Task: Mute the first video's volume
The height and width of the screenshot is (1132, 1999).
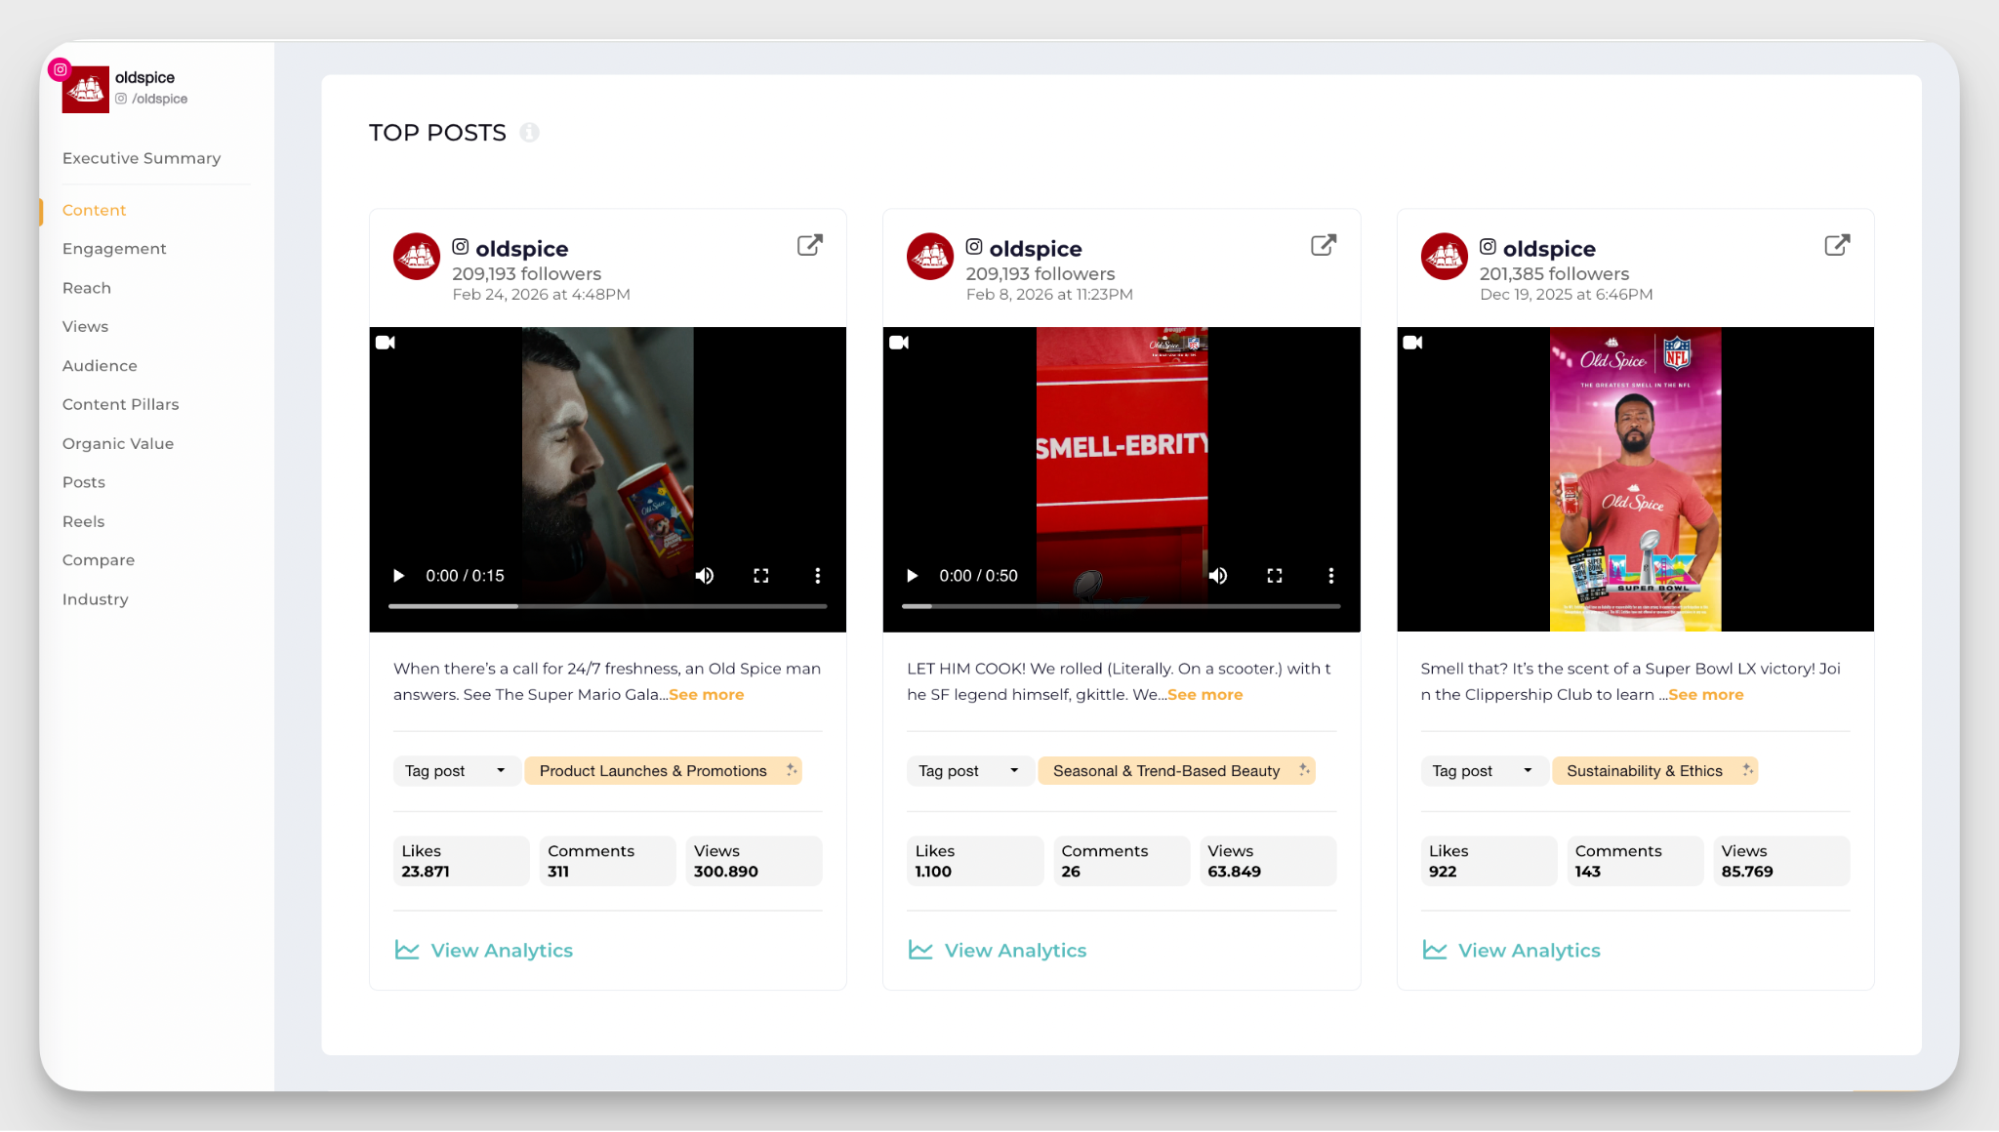Action: click(x=704, y=576)
